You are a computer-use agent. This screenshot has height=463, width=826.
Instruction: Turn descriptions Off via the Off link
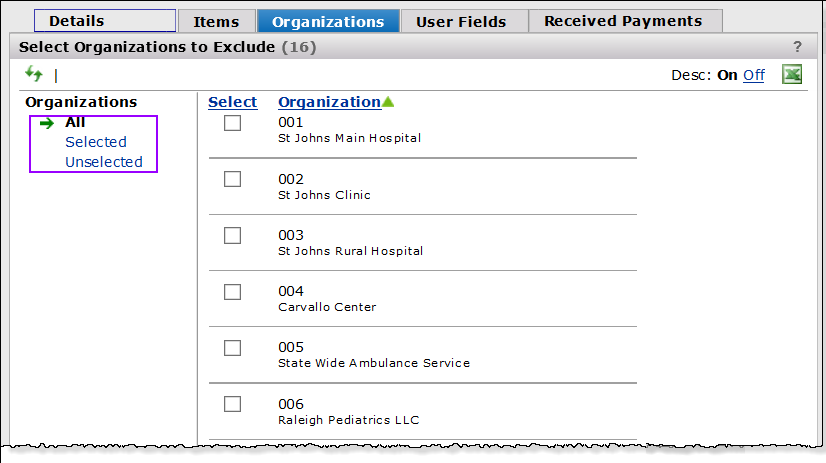(x=753, y=75)
